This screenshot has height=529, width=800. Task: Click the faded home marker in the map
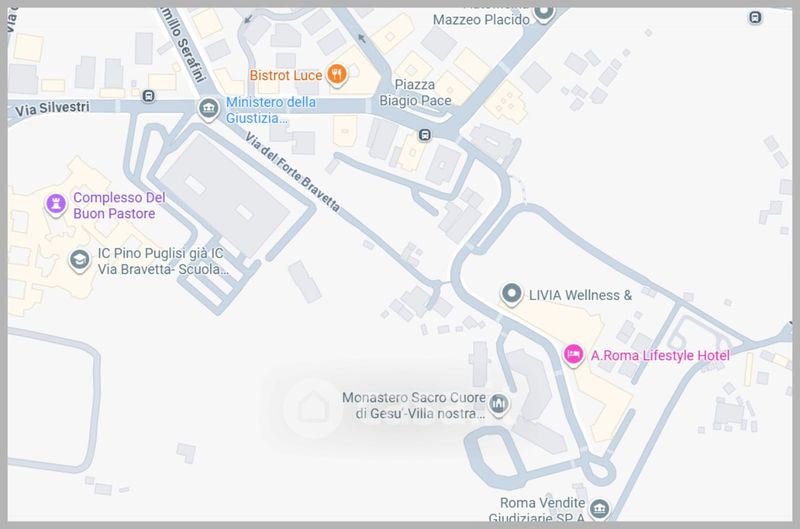(313, 408)
